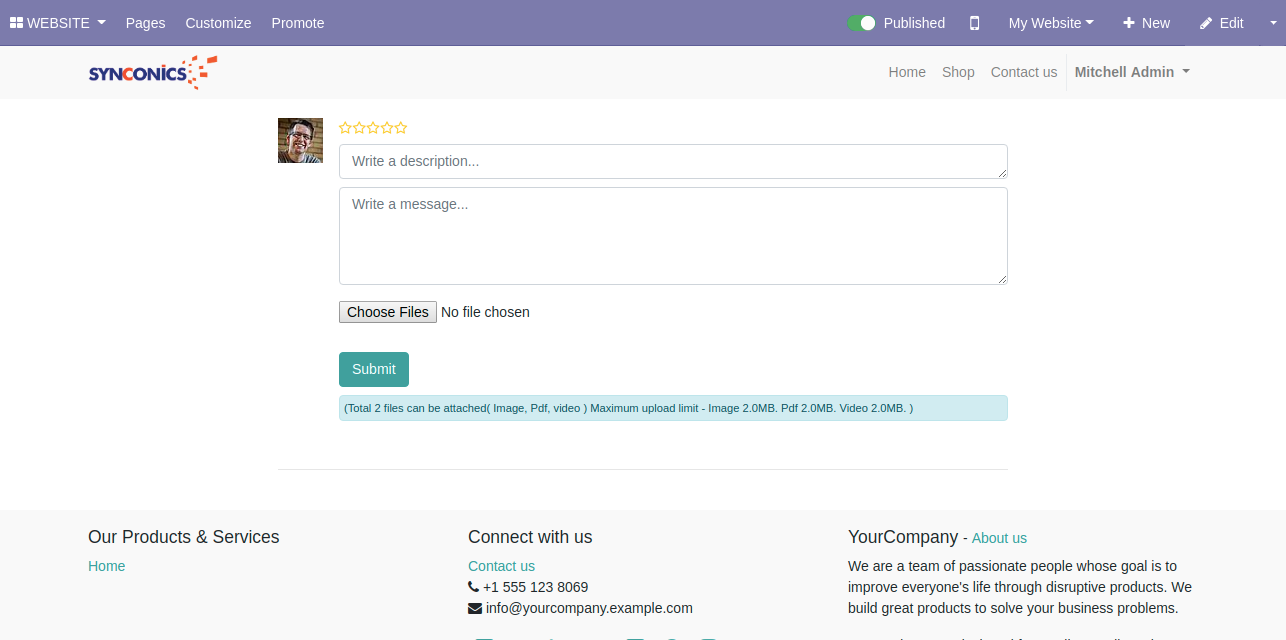The height and width of the screenshot is (640, 1286).
Task: Toggle the Published switch
Action: [861, 23]
